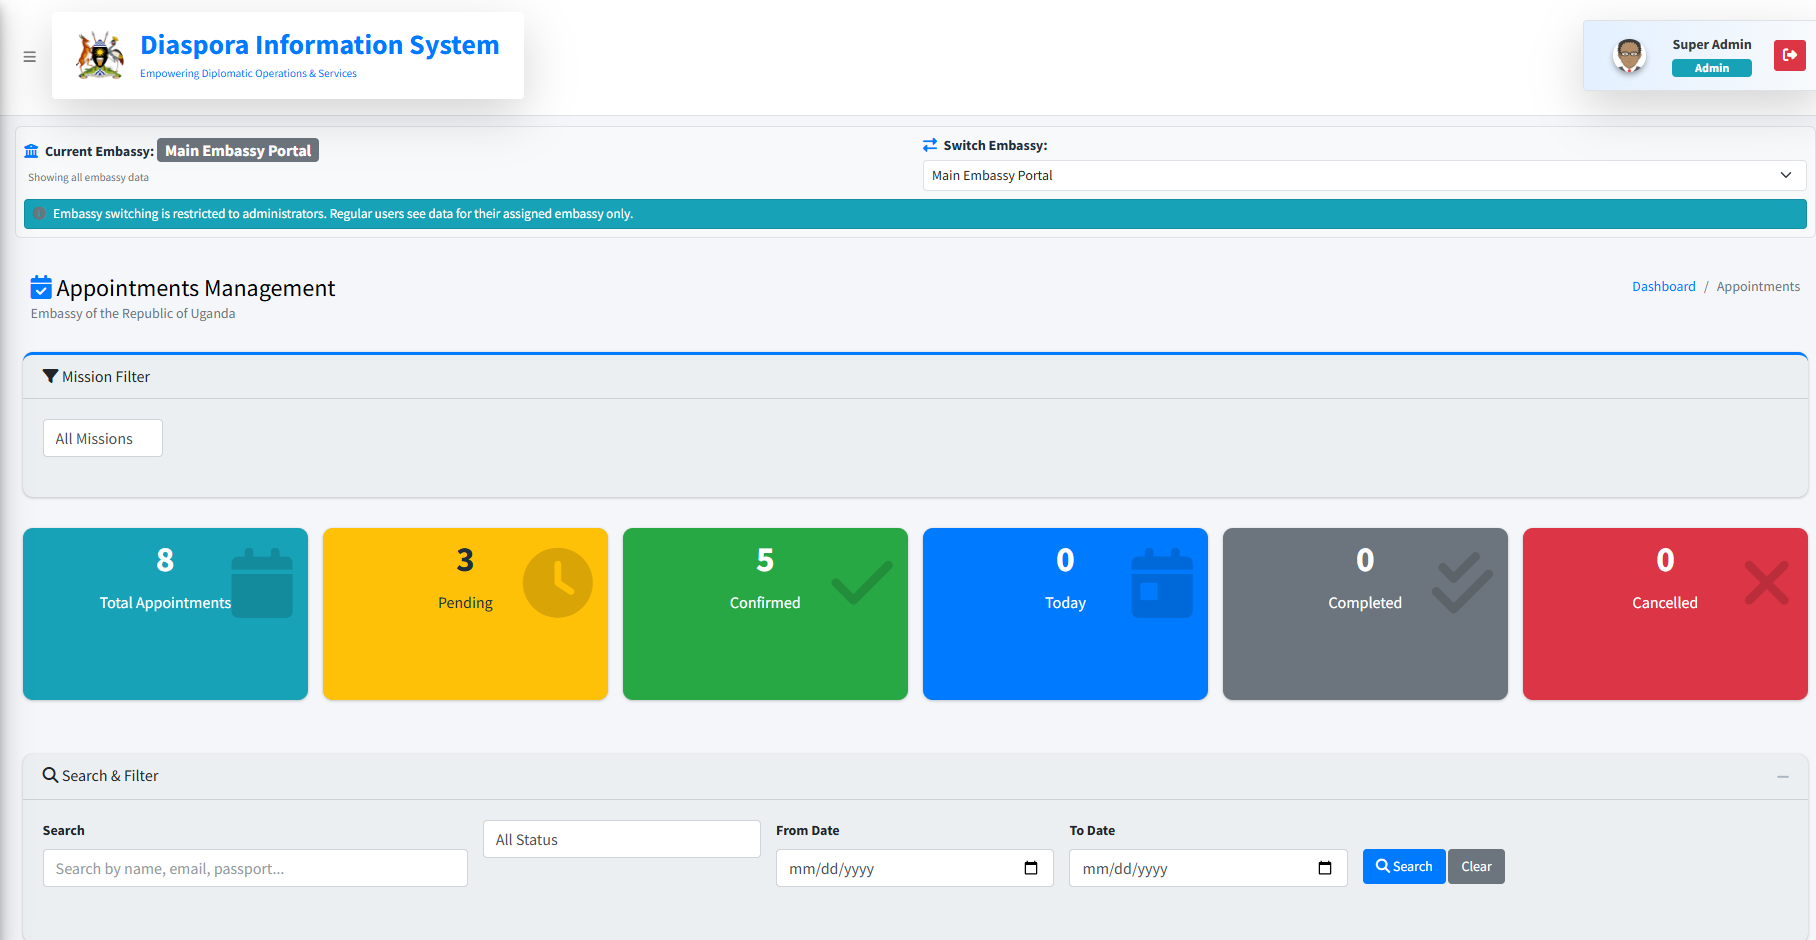1816x940 pixels.
Task: Click the info icon in teal banner
Action: 40,213
